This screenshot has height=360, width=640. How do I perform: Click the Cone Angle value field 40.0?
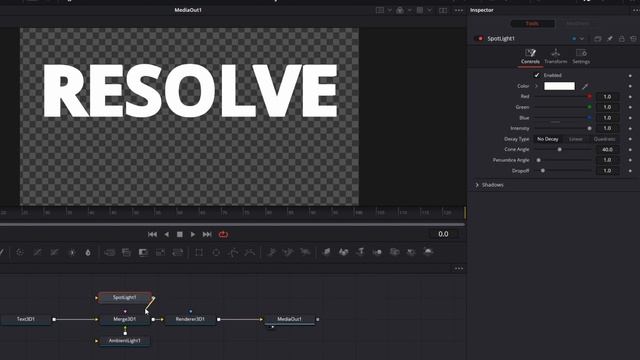click(607, 150)
